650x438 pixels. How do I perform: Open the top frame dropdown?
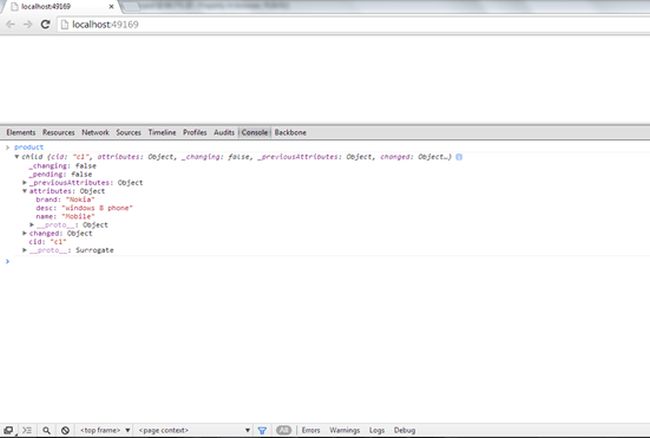[x=105, y=431]
